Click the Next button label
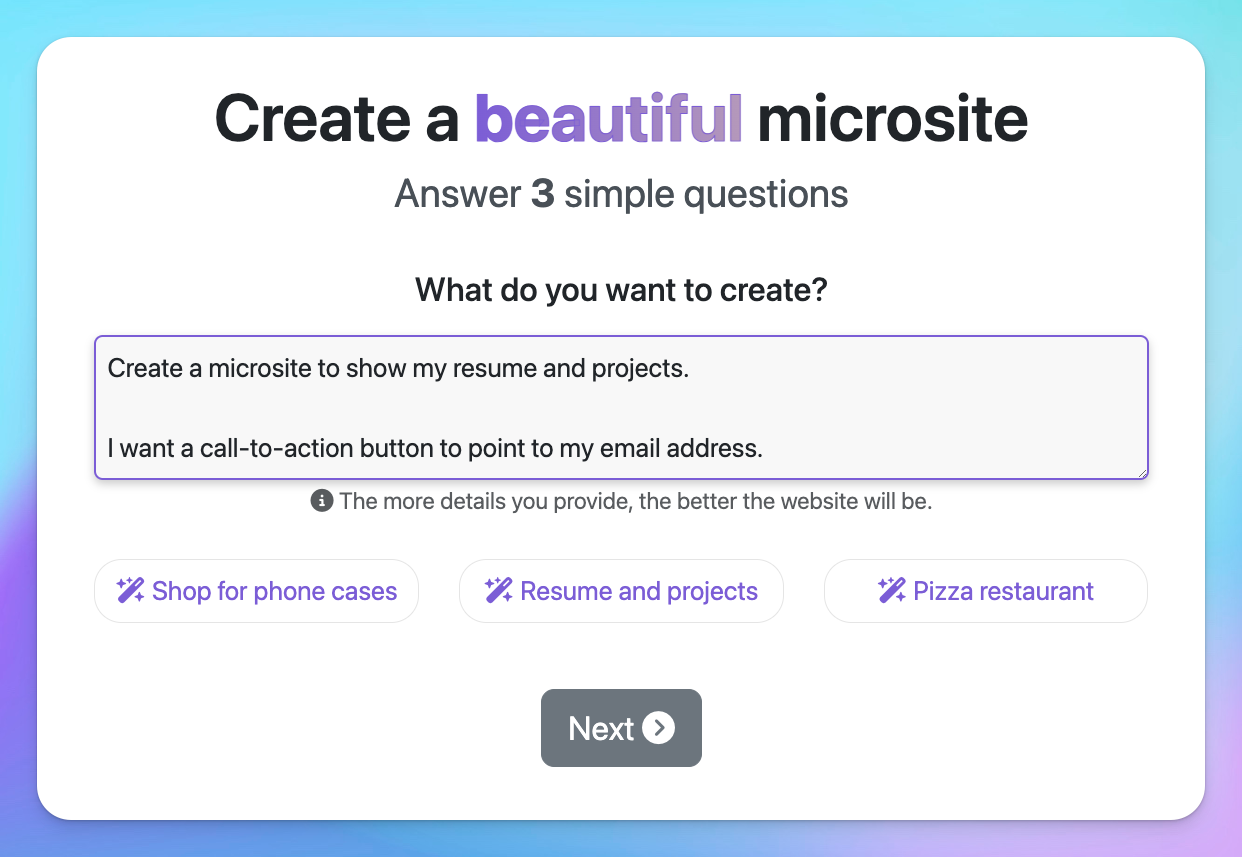This screenshot has width=1242, height=857. (601, 728)
